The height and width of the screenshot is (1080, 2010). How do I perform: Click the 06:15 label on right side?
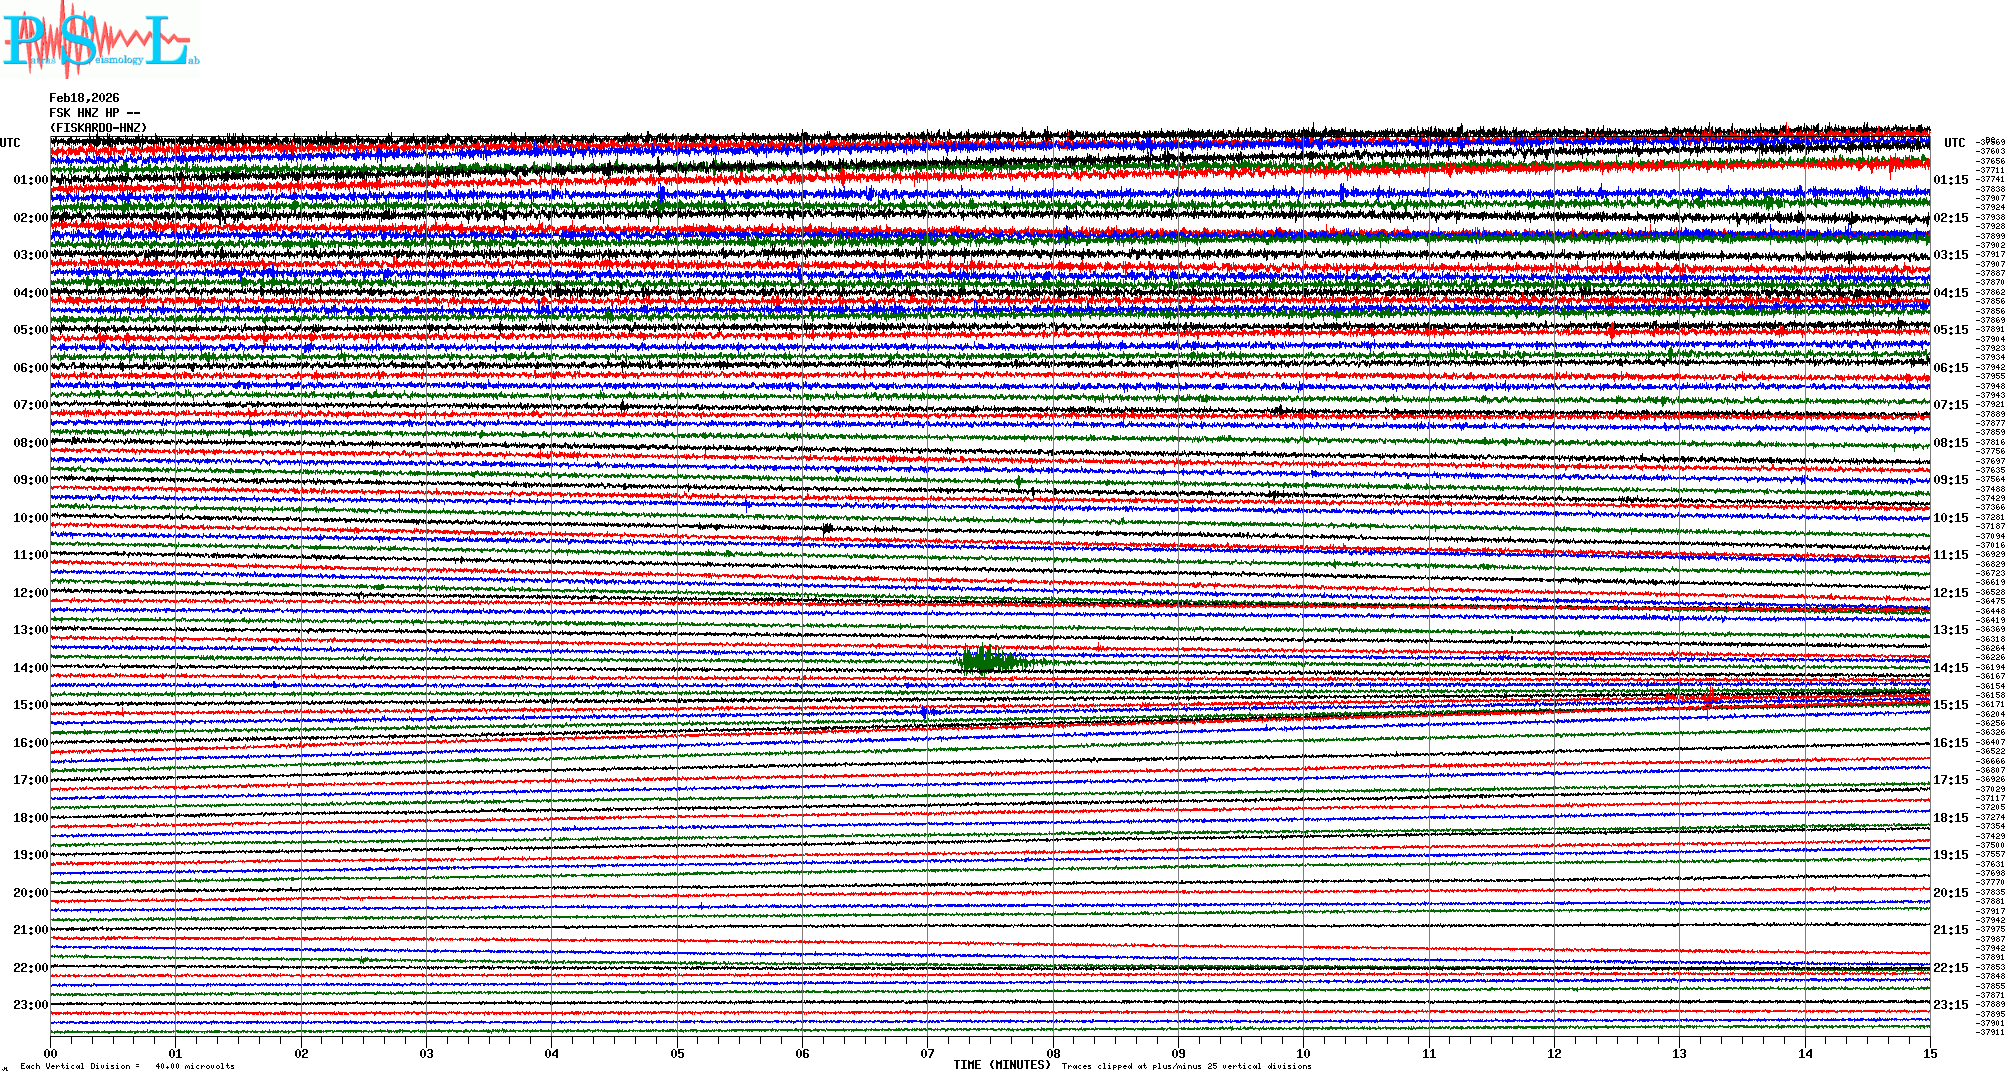pyautogui.click(x=1950, y=368)
